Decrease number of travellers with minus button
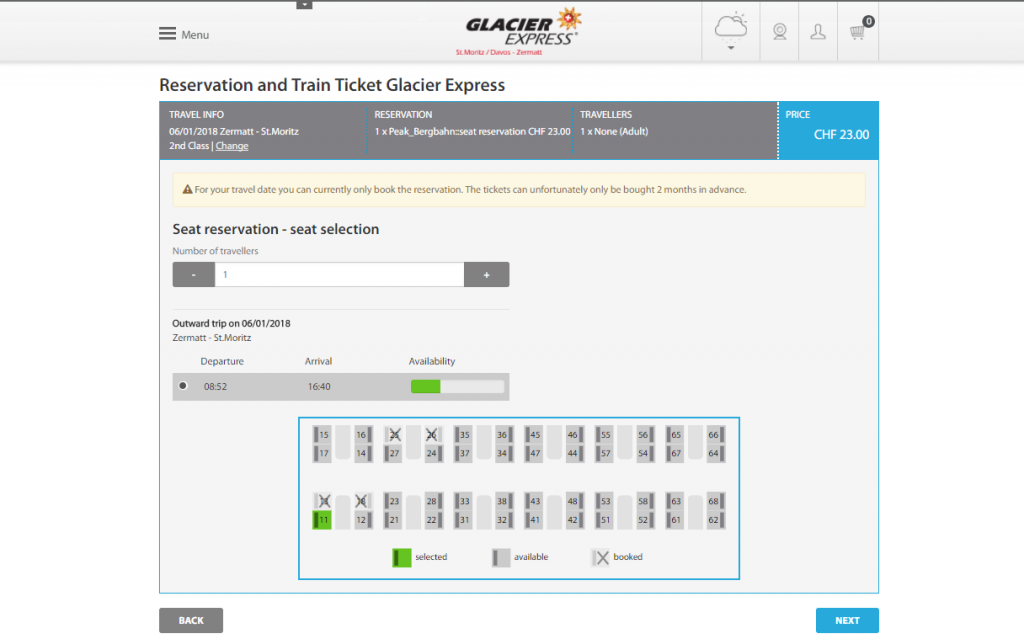Screen dimensions: 1024x639 [193, 274]
